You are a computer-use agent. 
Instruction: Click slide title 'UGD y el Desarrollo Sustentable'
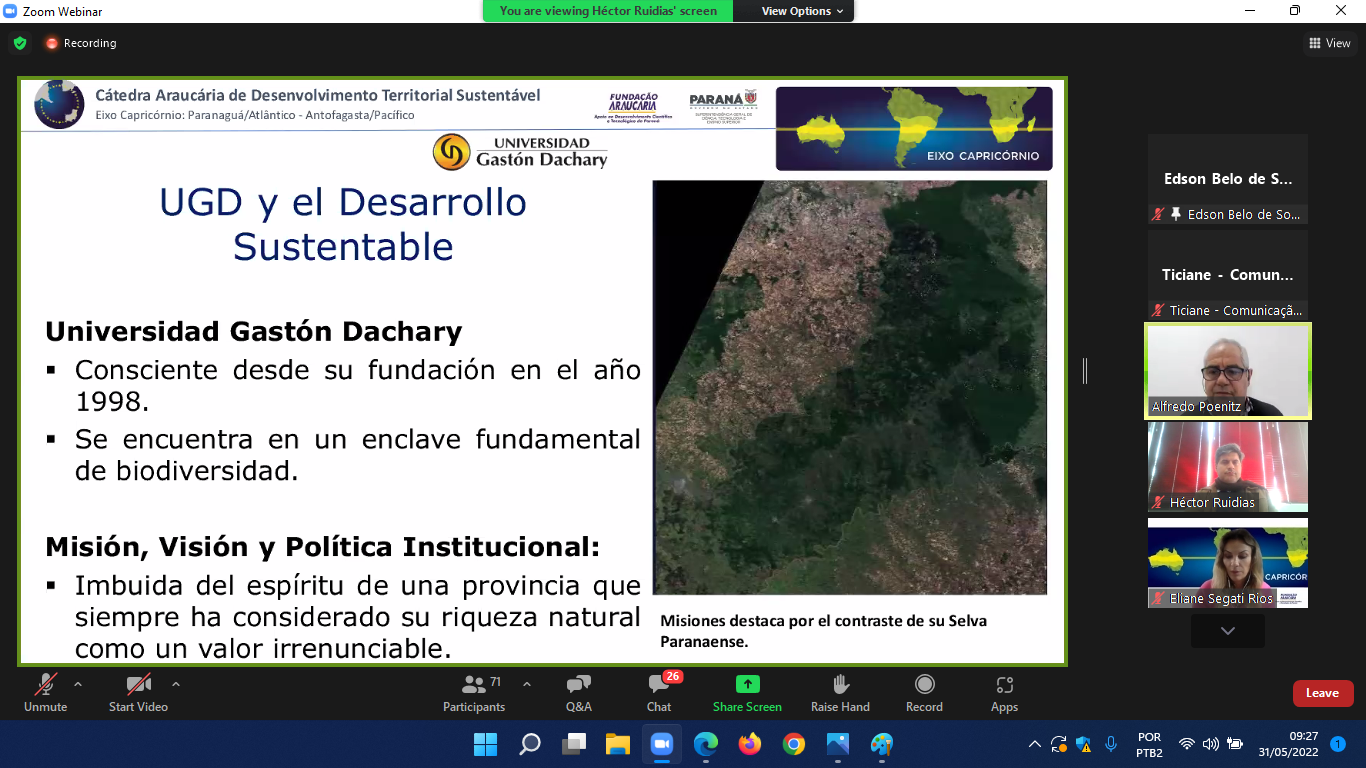[x=343, y=224]
